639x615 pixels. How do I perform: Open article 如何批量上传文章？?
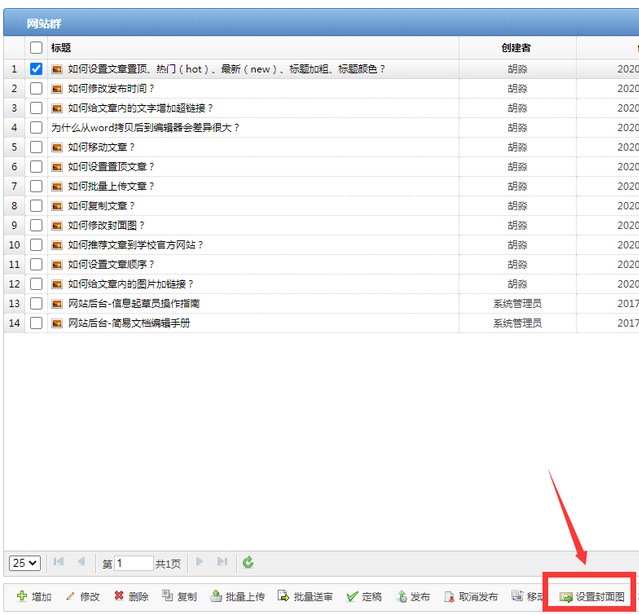(111, 187)
